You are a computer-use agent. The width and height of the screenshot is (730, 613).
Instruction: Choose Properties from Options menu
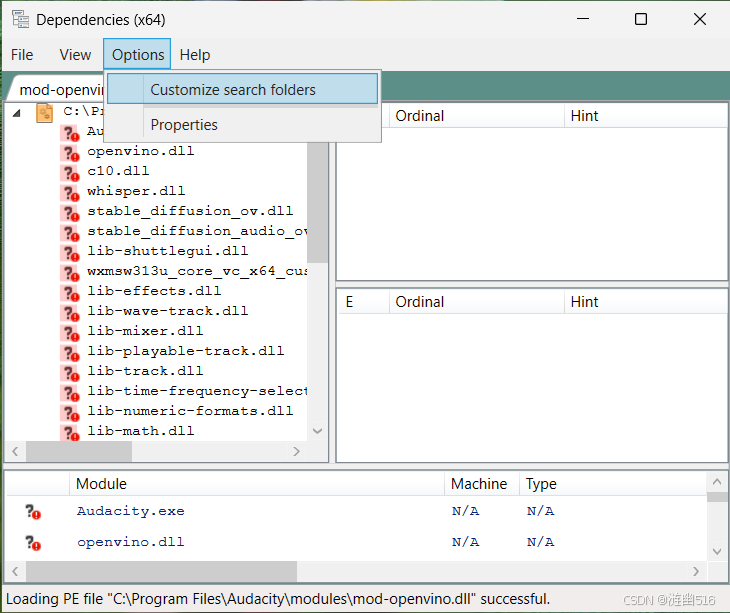click(x=242, y=125)
